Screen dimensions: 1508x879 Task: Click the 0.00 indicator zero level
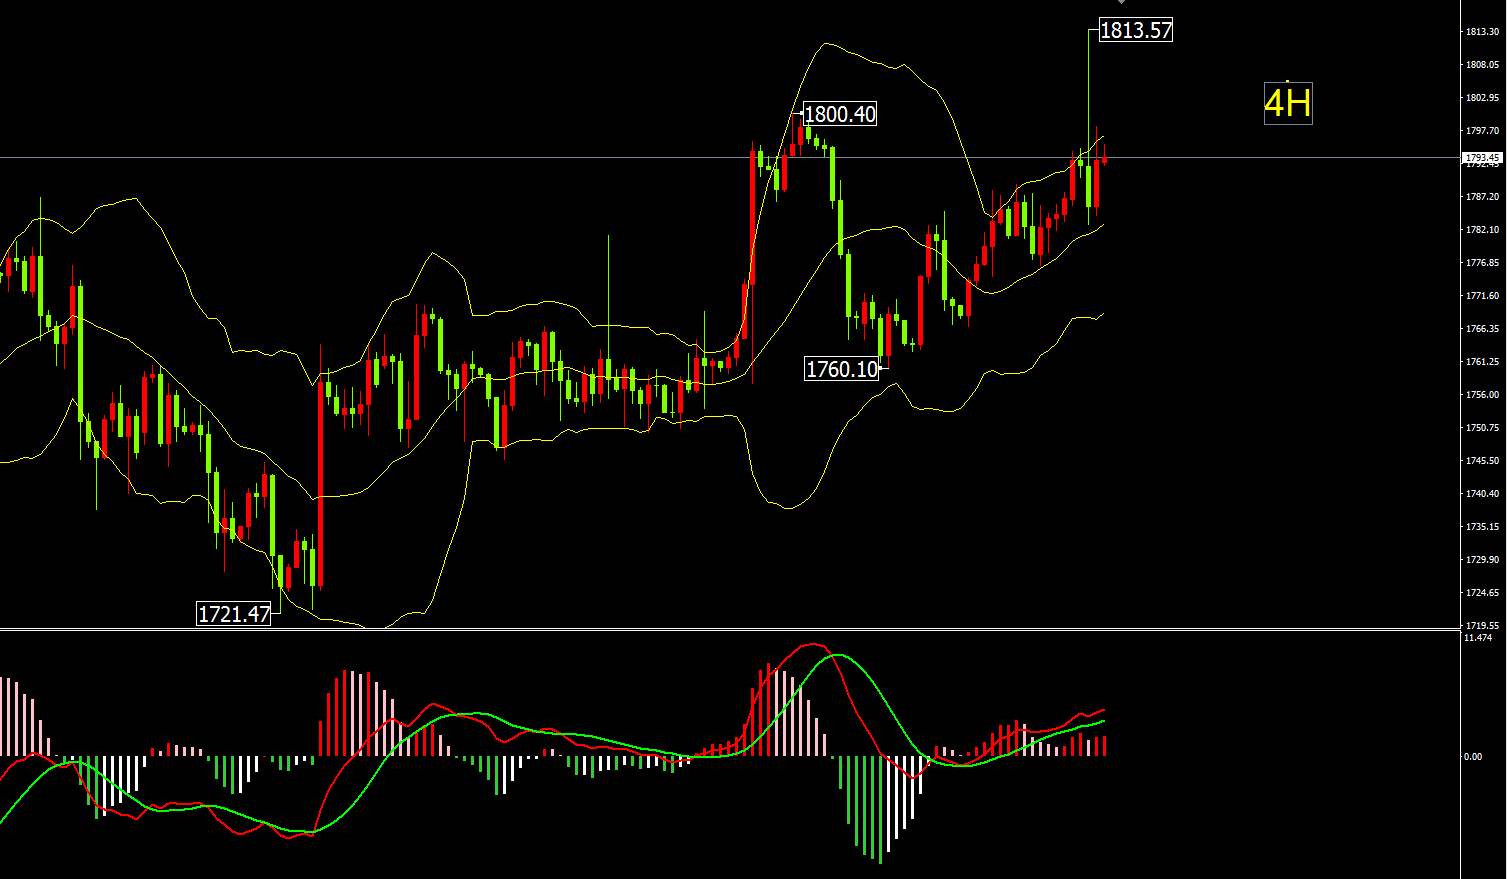click(x=1473, y=757)
